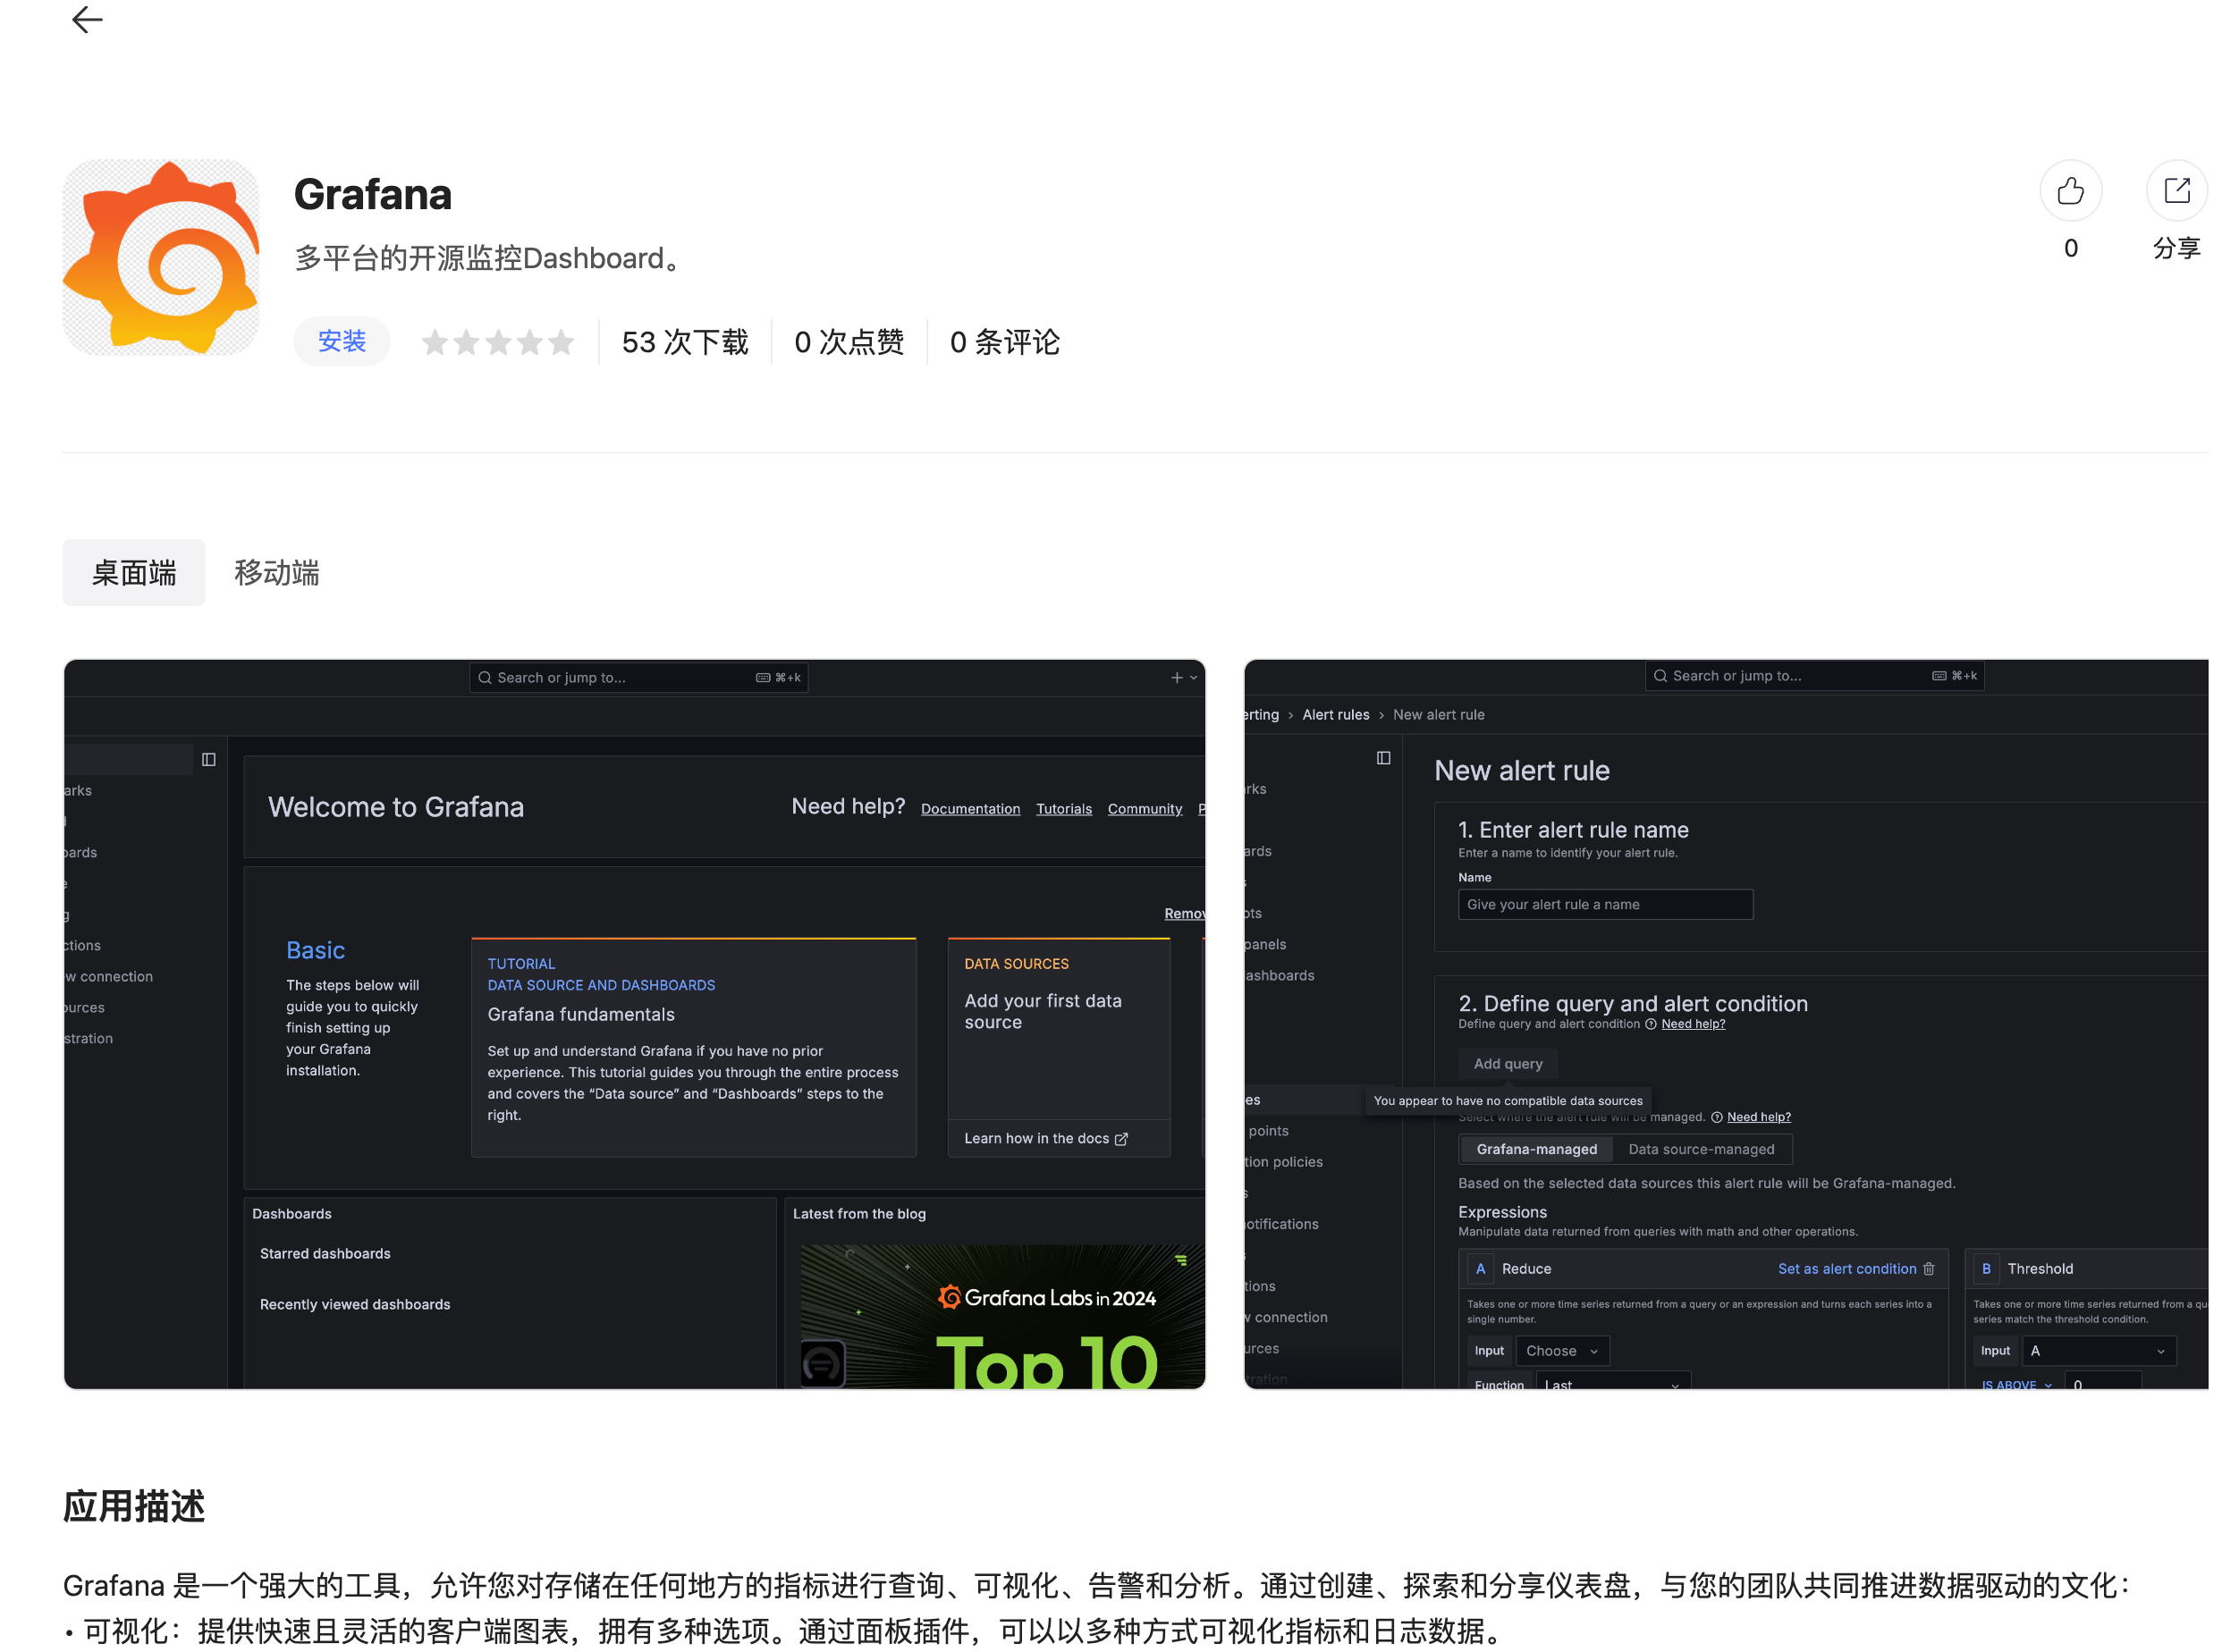Expand the IS ABOVE condition dropdown
The image size is (2239, 1652).
[2016, 1384]
